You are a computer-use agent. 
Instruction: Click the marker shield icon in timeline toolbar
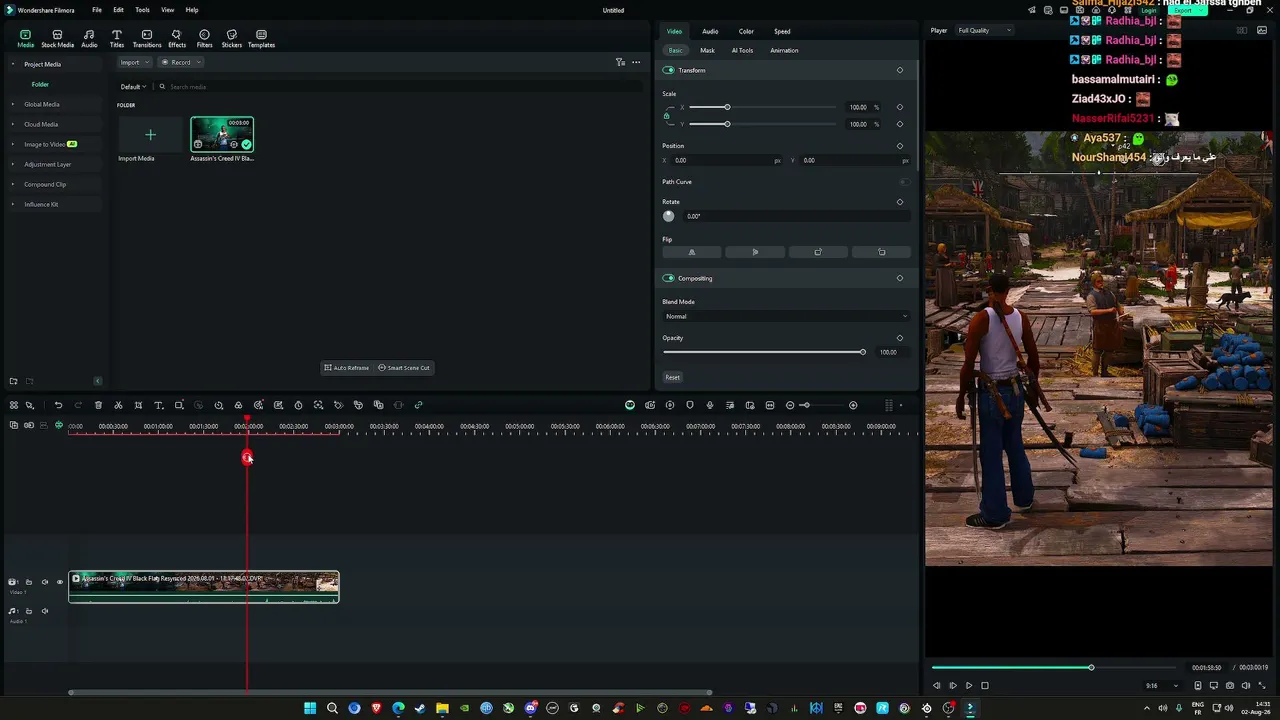690,405
